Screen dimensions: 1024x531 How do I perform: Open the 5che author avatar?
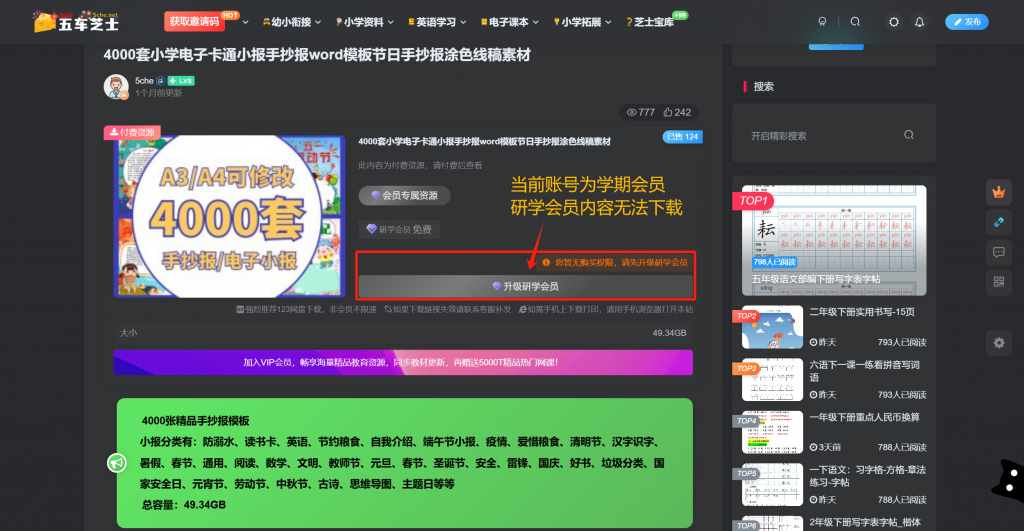116,86
